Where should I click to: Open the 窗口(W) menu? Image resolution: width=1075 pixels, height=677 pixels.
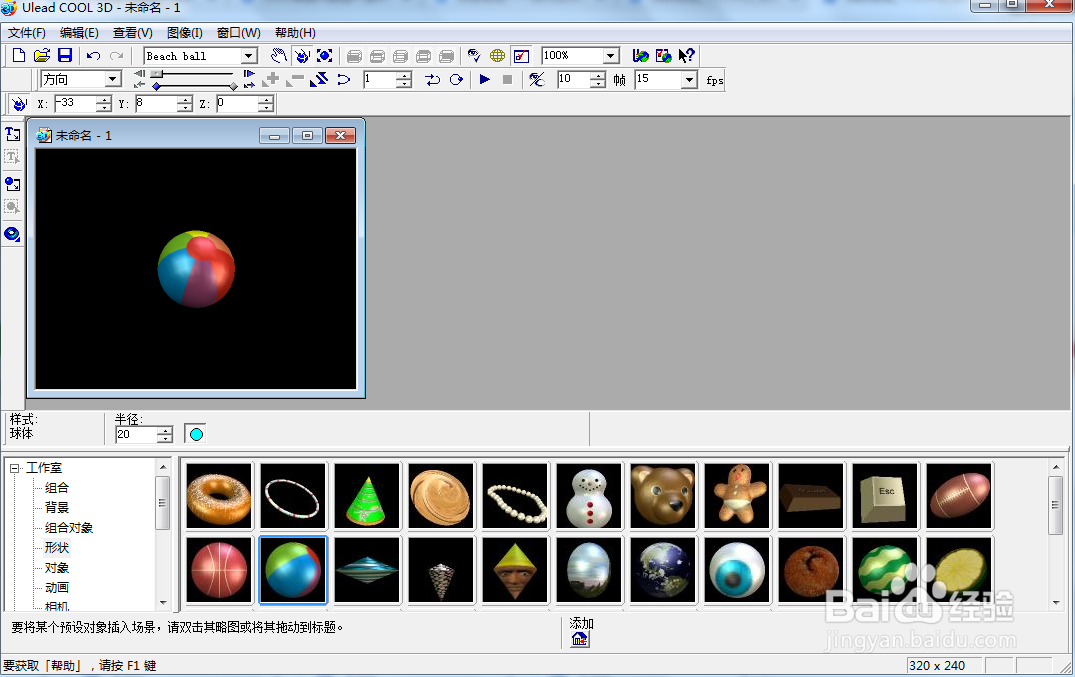(238, 33)
